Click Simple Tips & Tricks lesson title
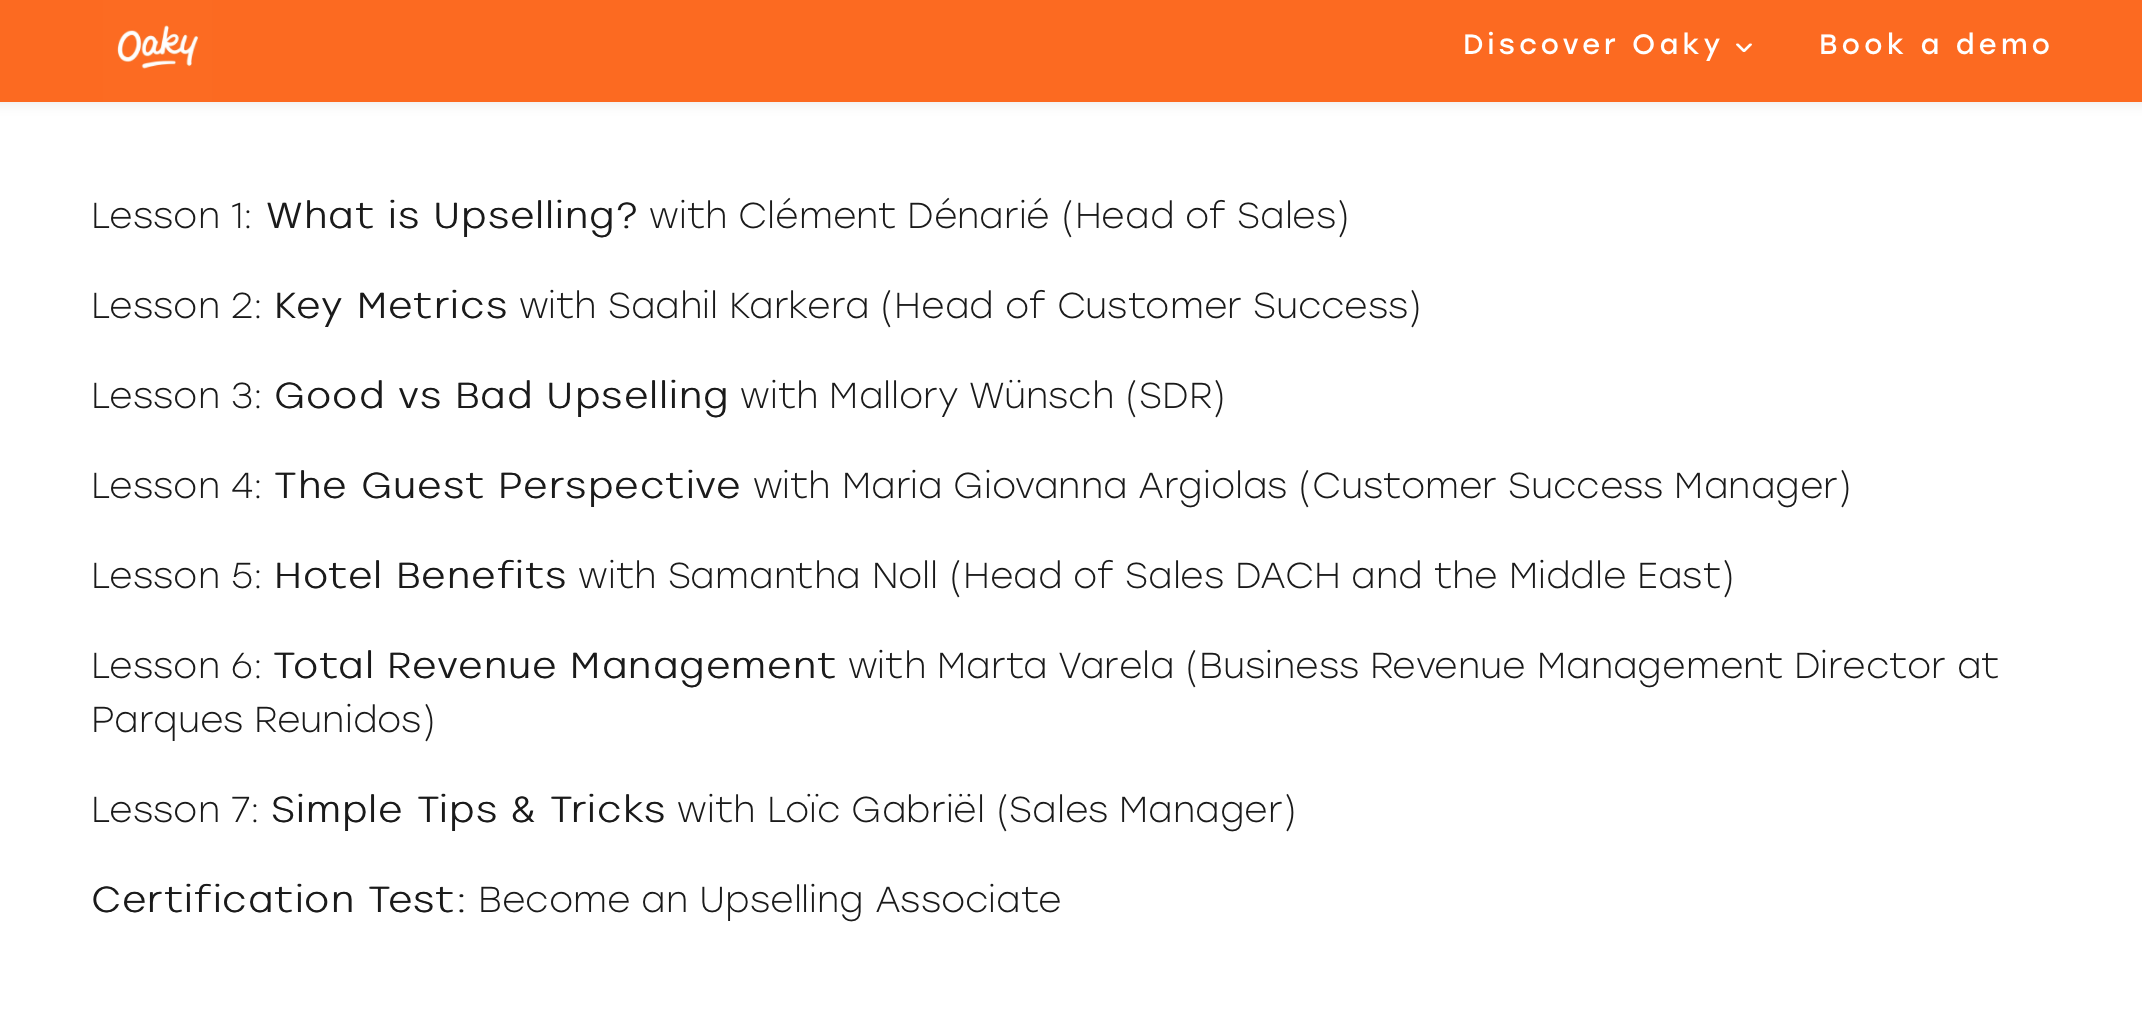 (x=468, y=810)
